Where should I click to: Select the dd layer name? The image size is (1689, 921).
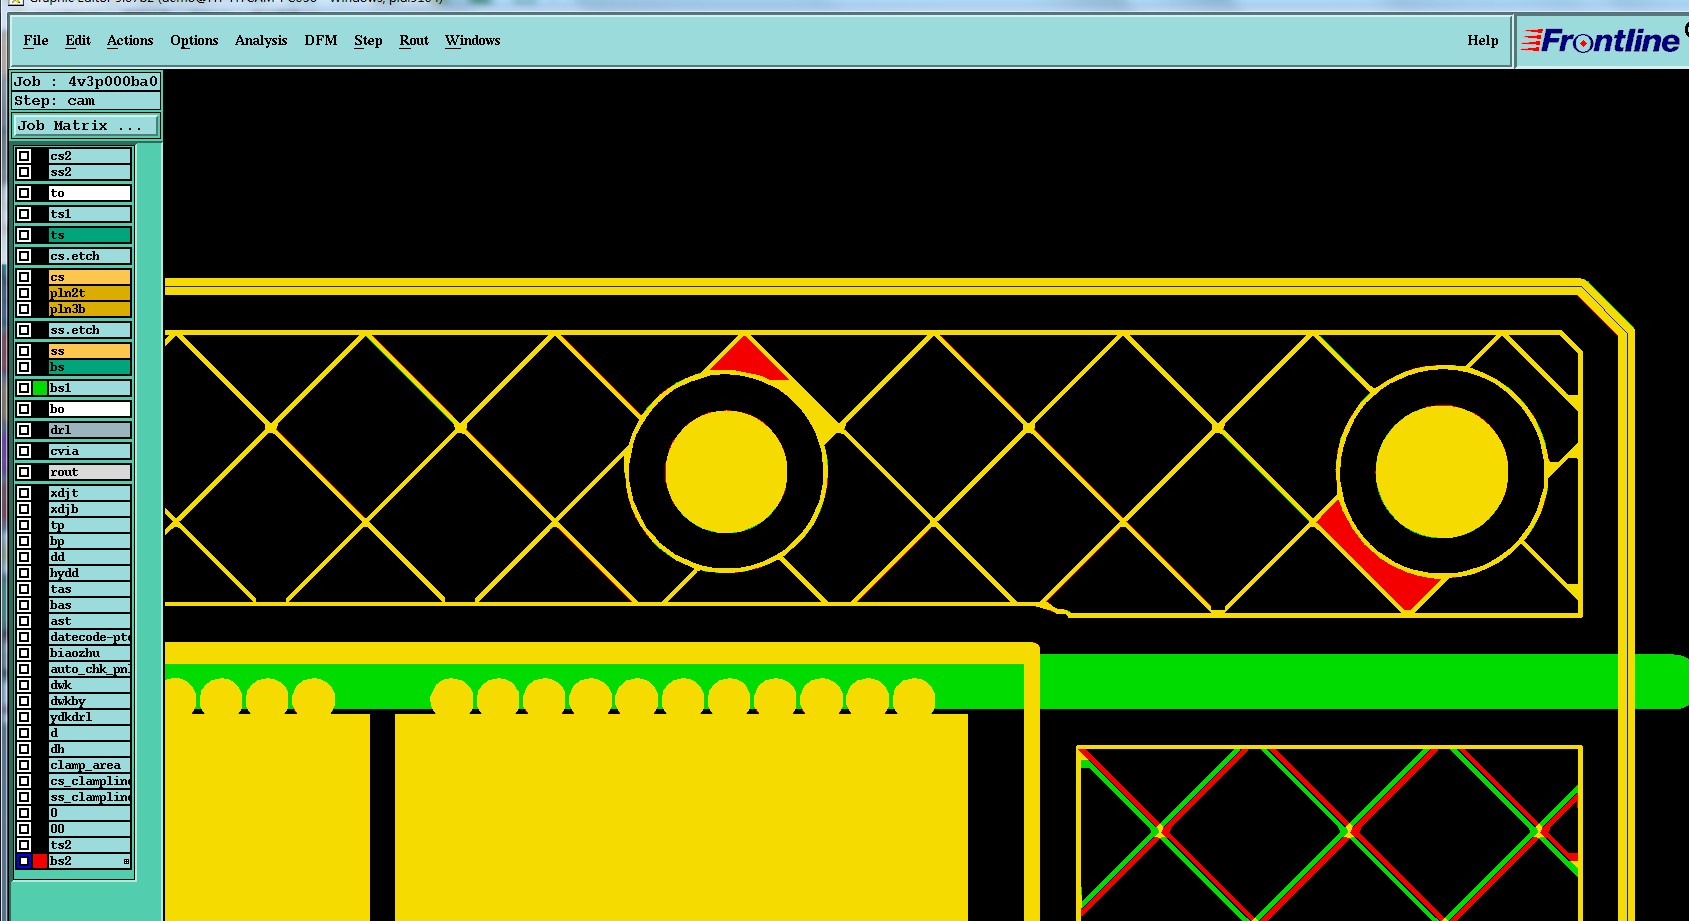90,557
